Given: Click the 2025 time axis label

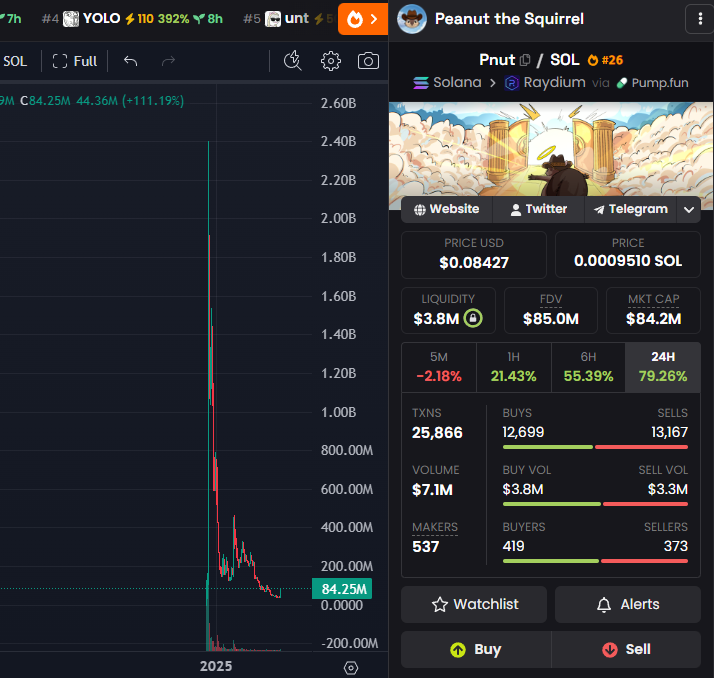Looking at the screenshot, I should click(216, 666).
